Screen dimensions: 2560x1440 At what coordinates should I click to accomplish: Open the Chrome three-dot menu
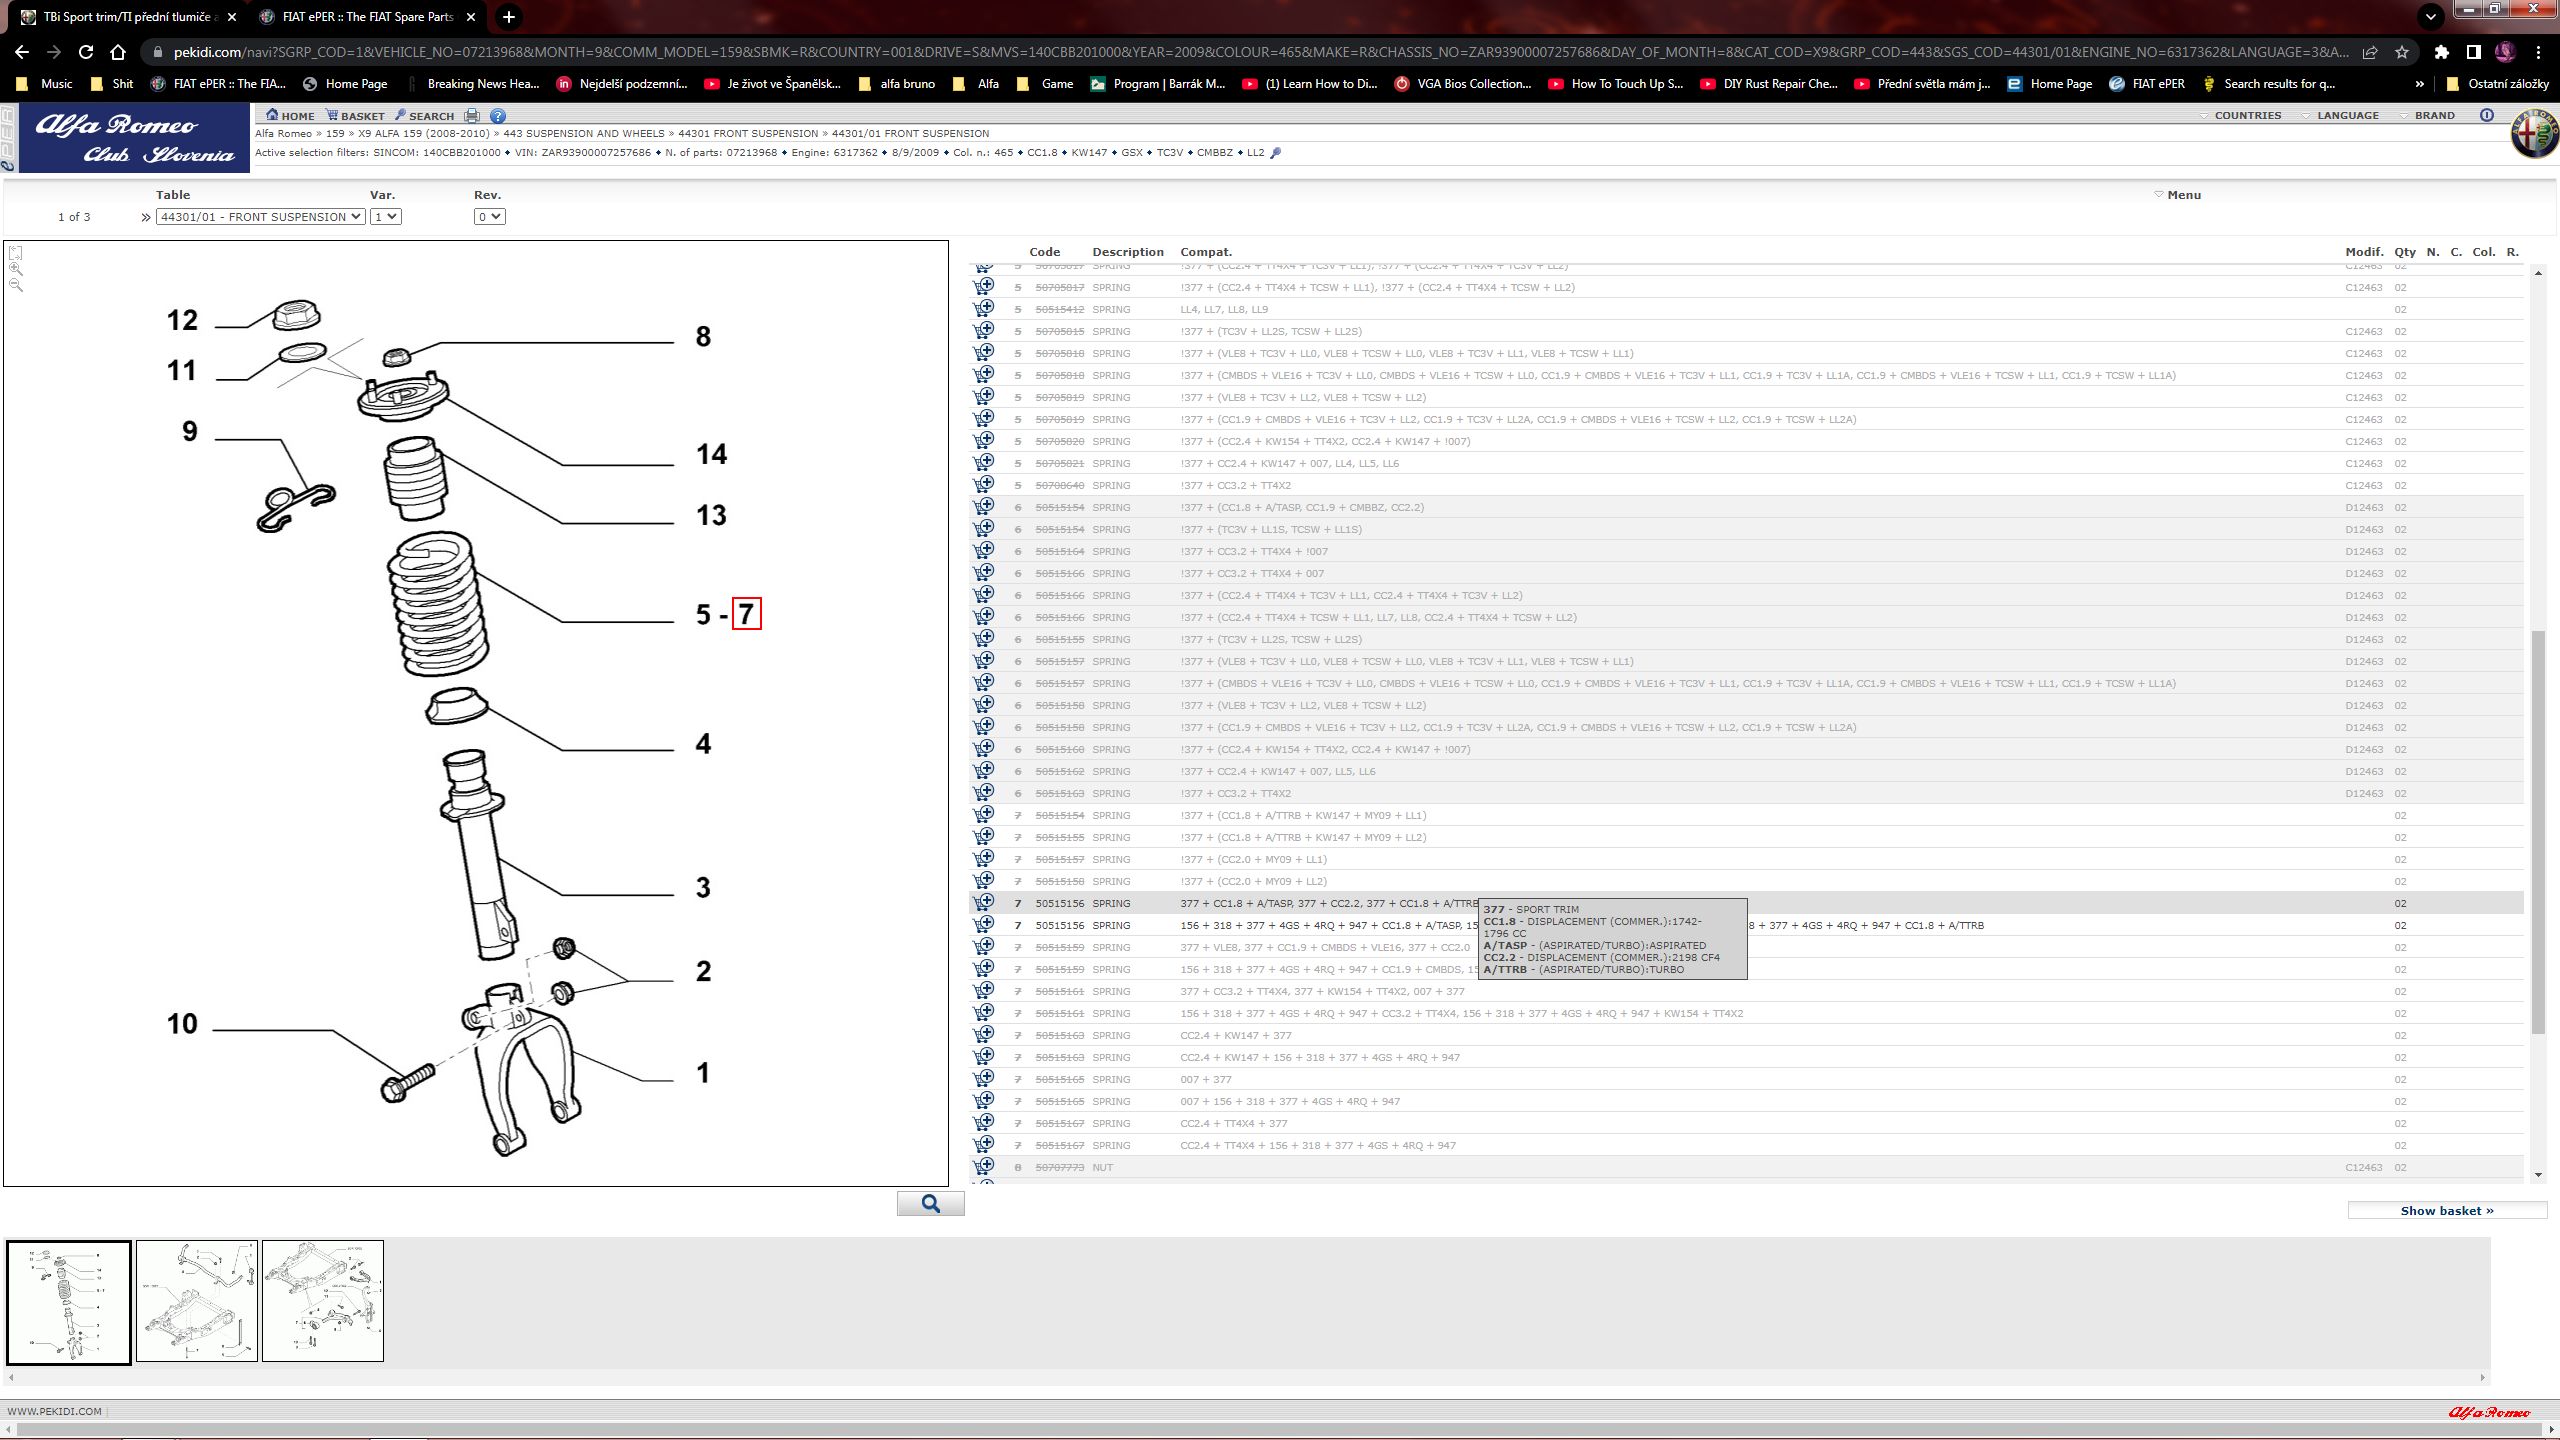(x=2538, y=52)
